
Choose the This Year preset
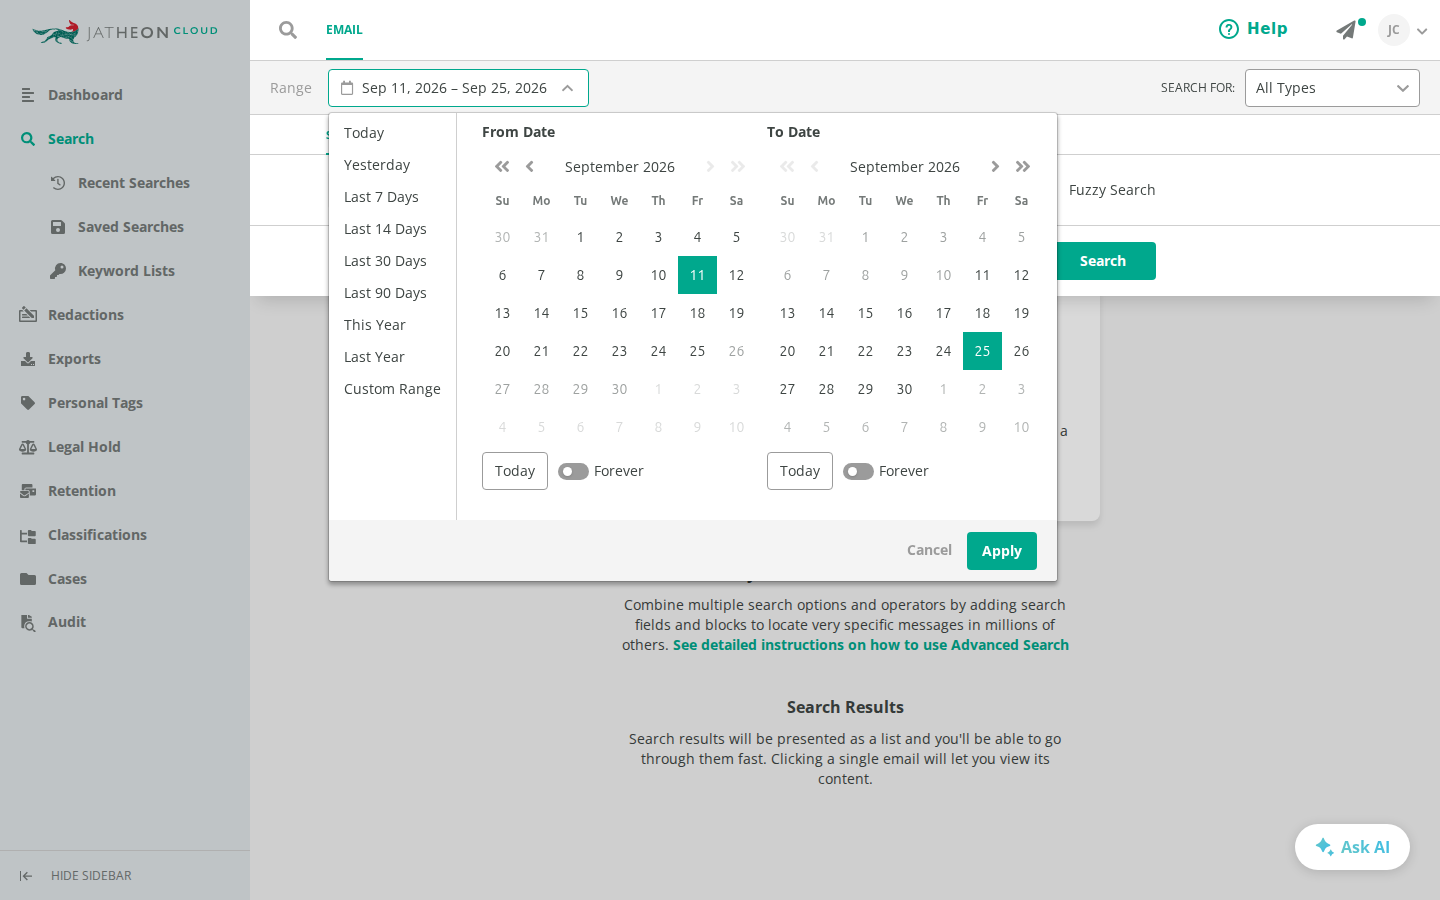coord(375,325)
